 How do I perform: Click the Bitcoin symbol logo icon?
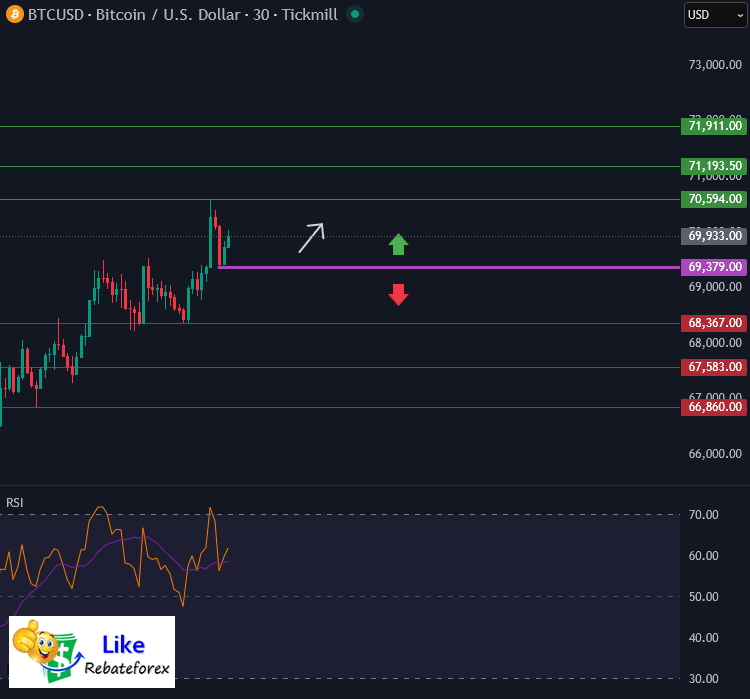[x=15, y=14]
